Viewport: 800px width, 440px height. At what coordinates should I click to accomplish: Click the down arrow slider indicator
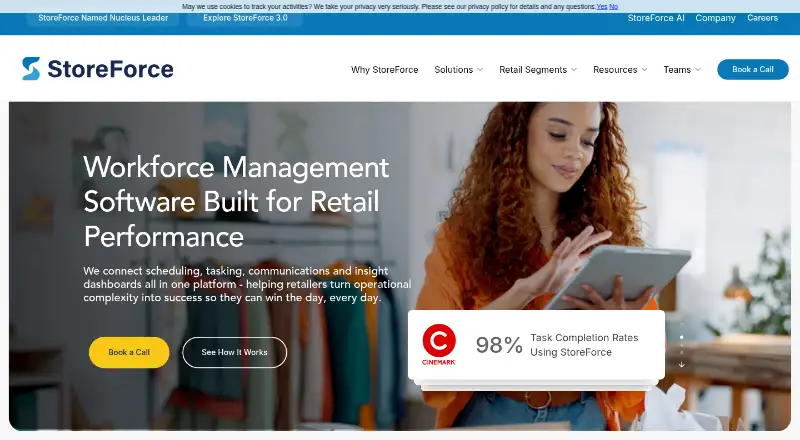(681, 364)
